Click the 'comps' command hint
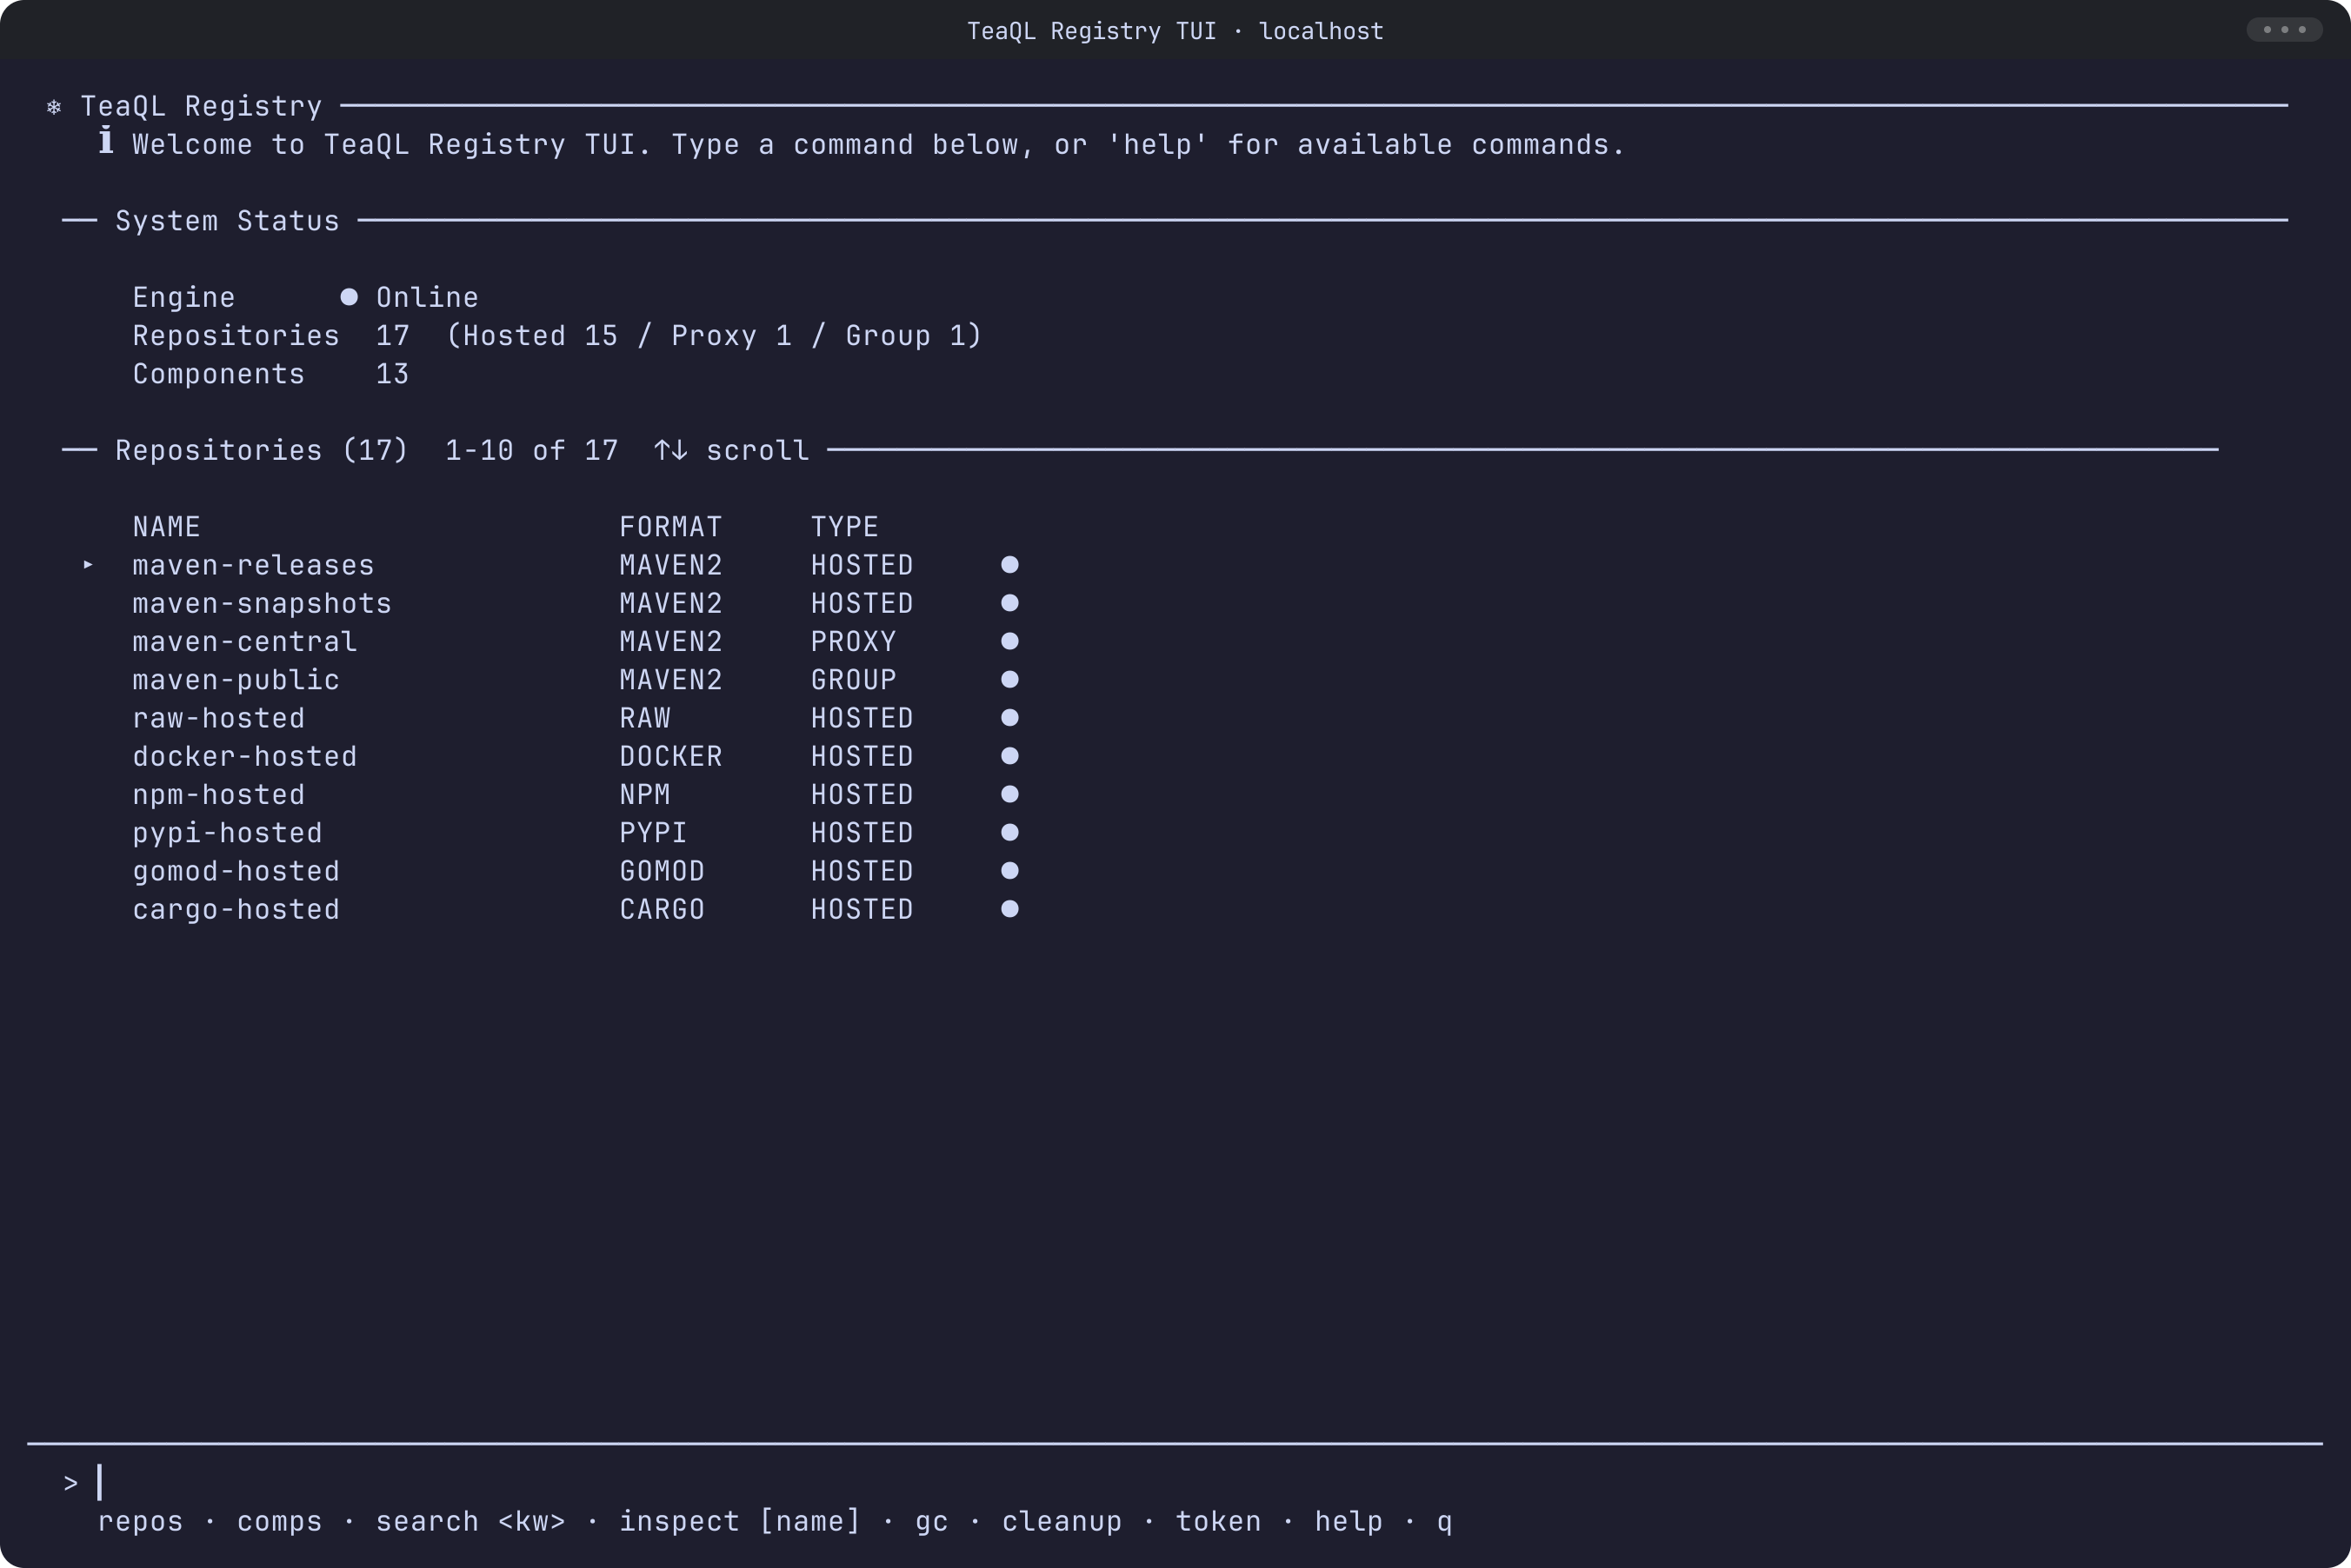 (x=279, y=1522)
